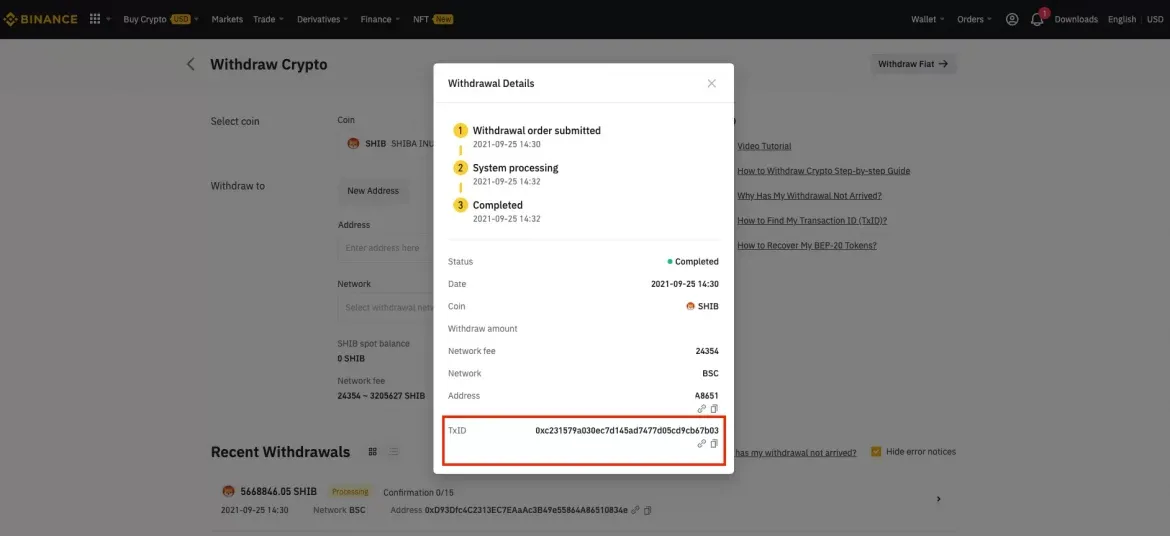This screenshot has width=1170, height=536.
Task: Click Withdraw Fiat button
Action: 913,64
